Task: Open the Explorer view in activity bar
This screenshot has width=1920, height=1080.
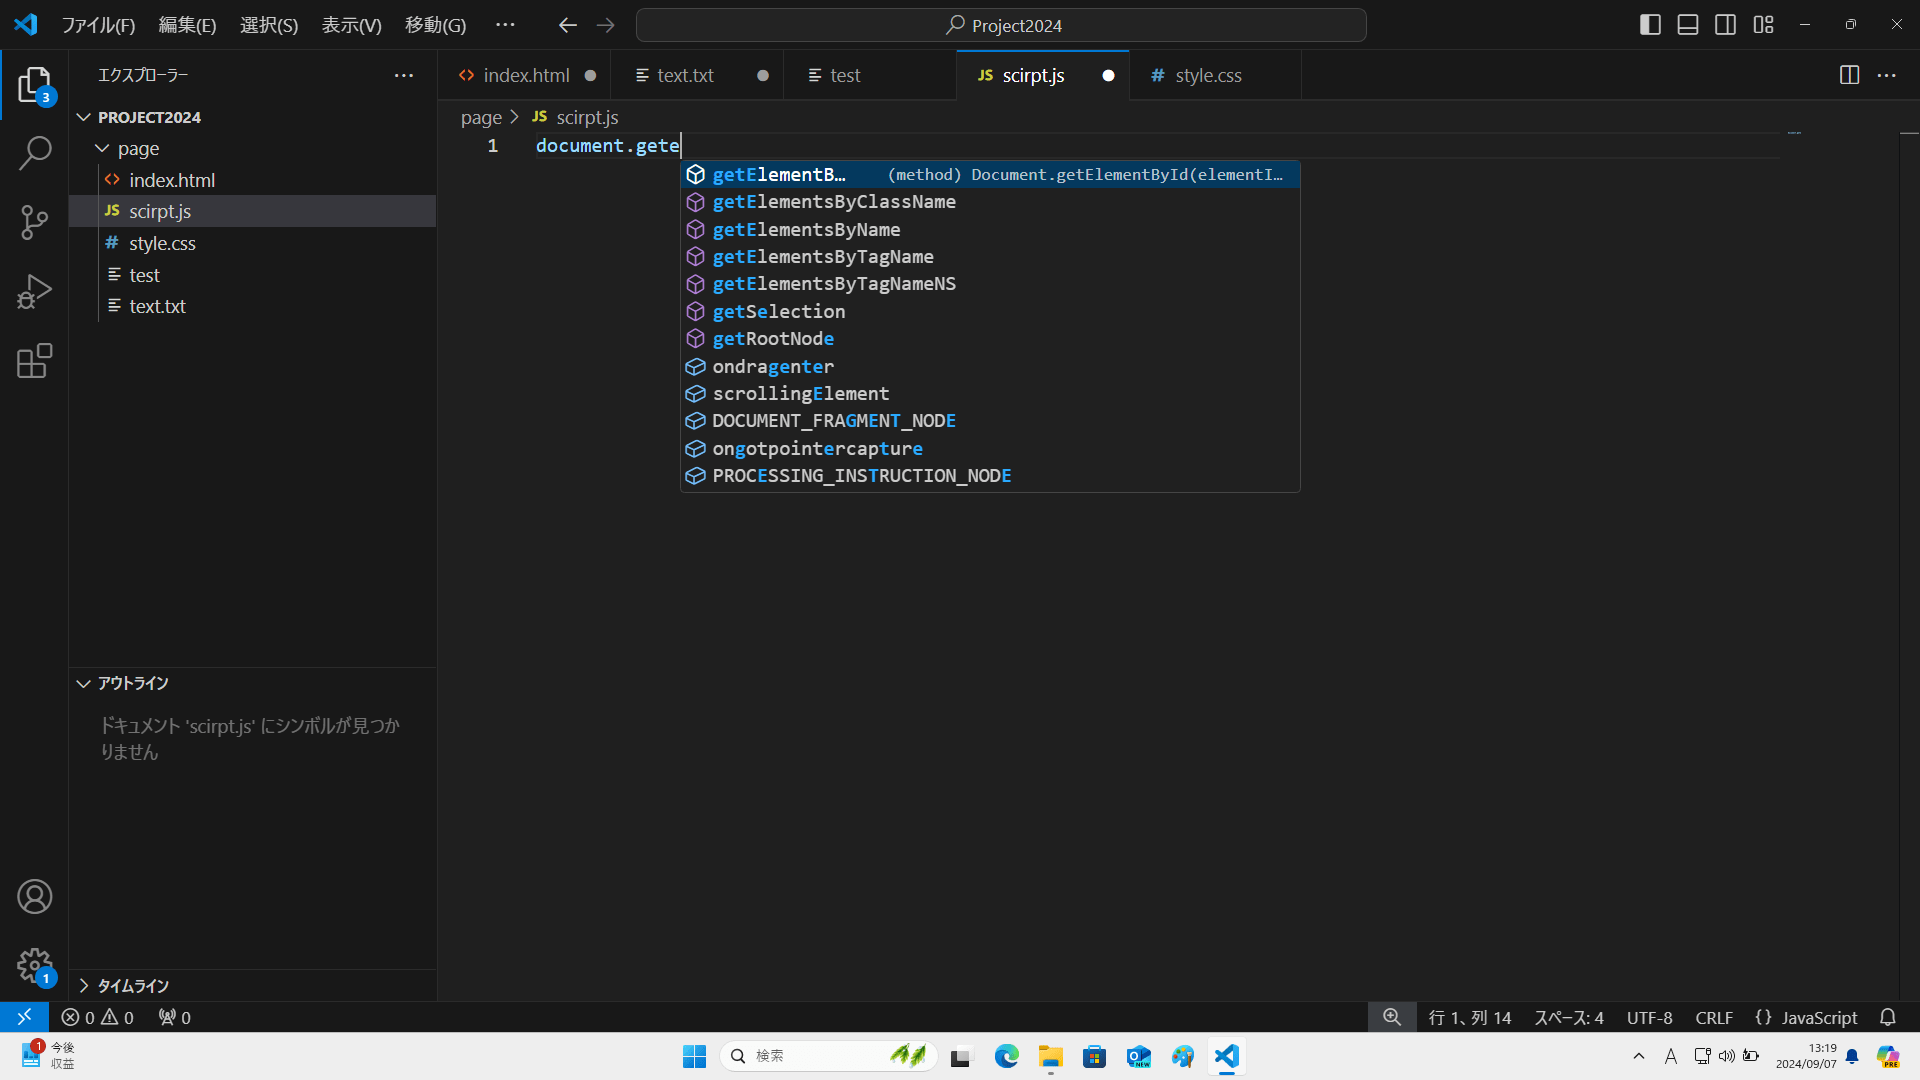Action: 35,85
